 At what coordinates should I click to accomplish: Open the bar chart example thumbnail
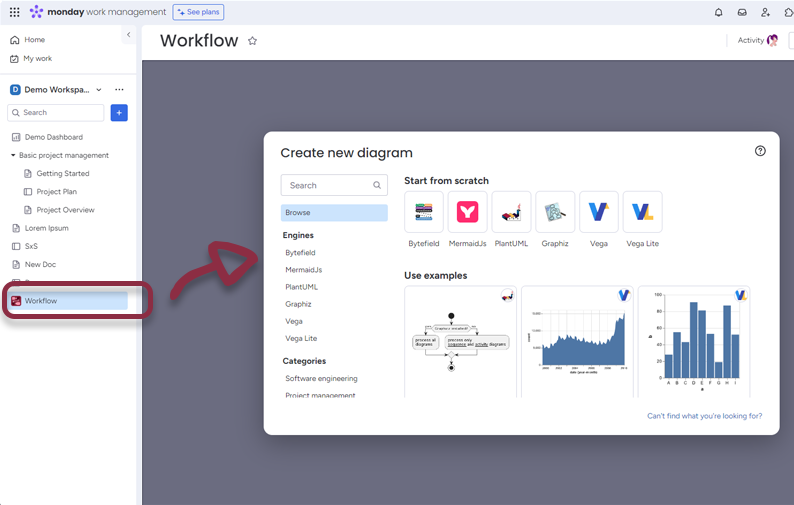(x=693, y=341)
